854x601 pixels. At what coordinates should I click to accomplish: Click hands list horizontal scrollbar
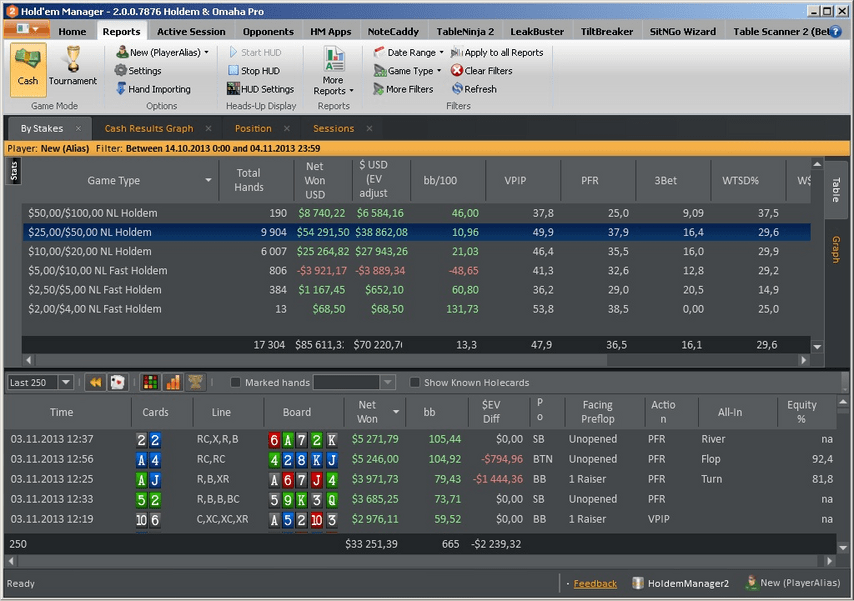(x=419, y=561)
